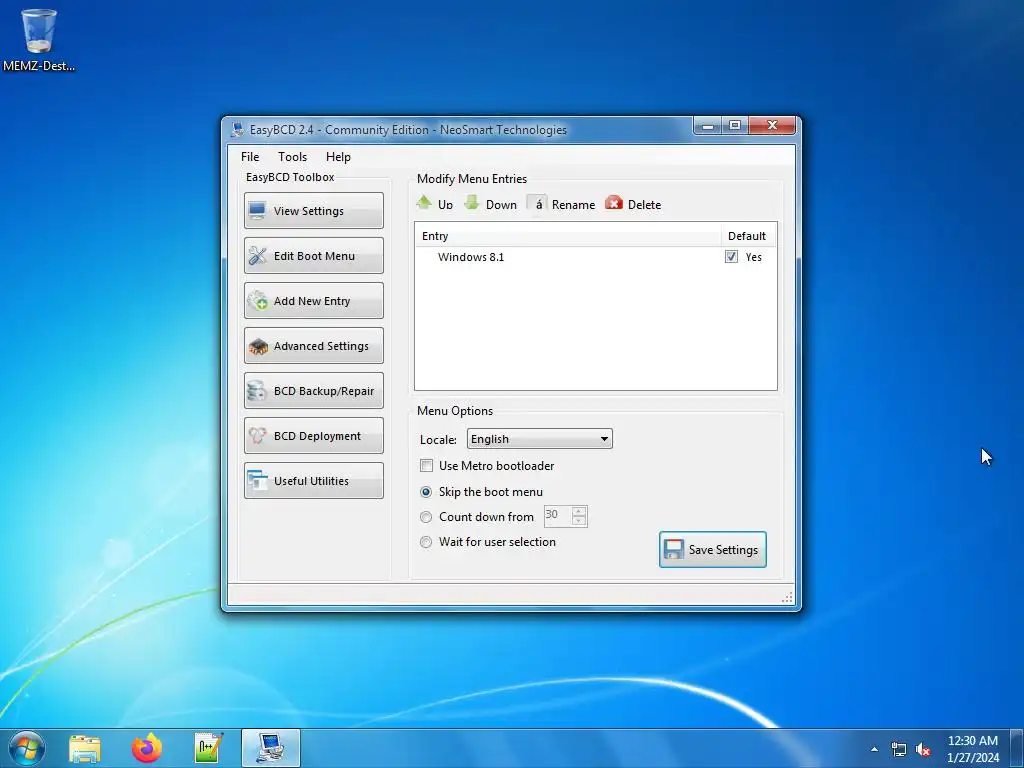
Task: Open the View Settings toolbox page
Action: coord(313,210)
